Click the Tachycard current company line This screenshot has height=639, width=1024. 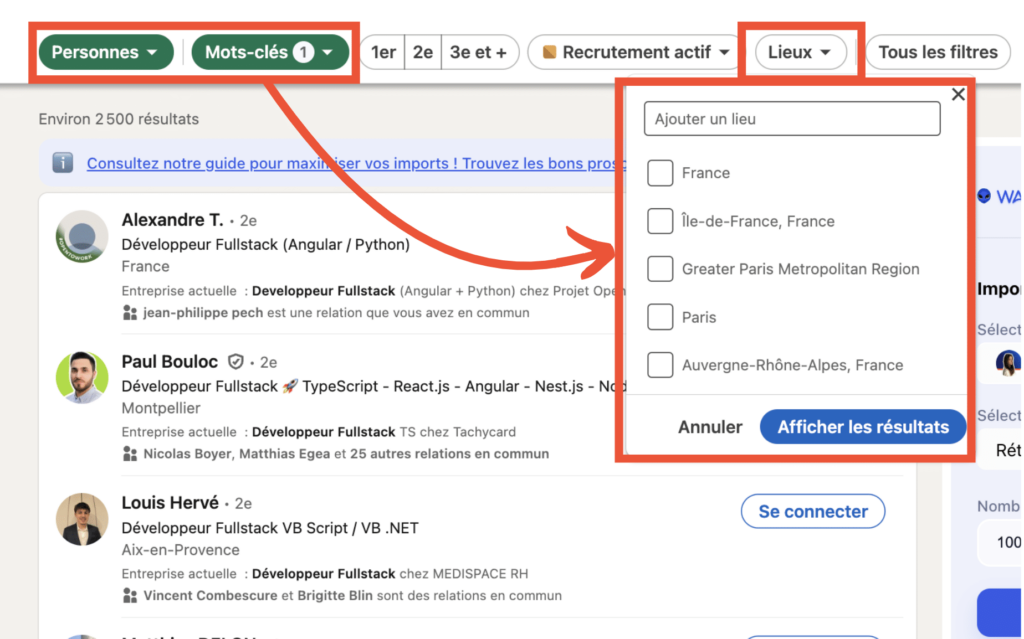click(x=319, y=432)
